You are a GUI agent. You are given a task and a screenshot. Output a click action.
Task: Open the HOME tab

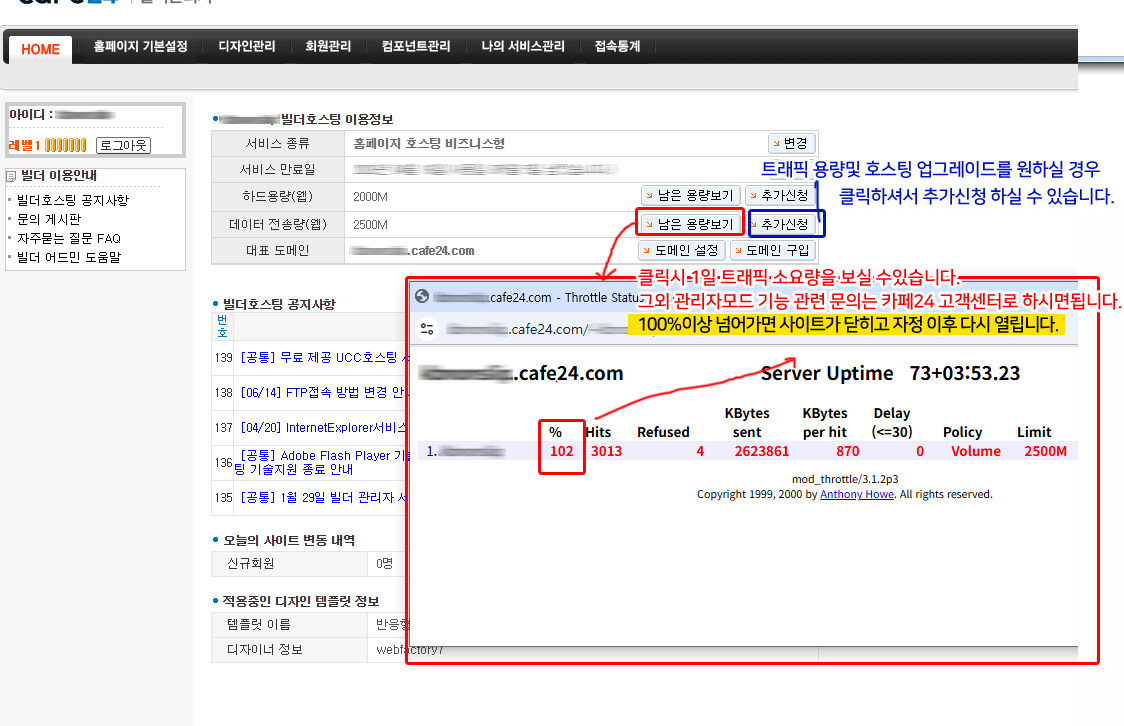(x=40, y=49)
